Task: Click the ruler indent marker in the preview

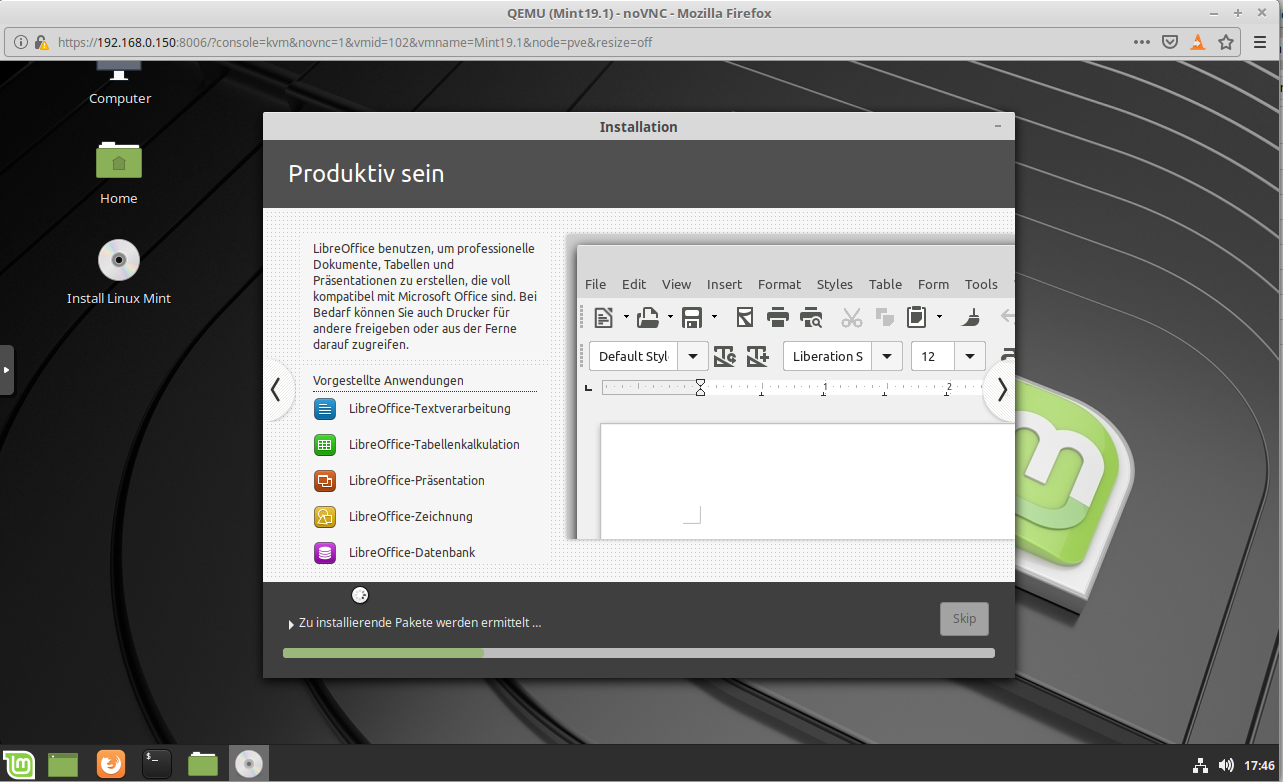Action: tap(700, 387)
